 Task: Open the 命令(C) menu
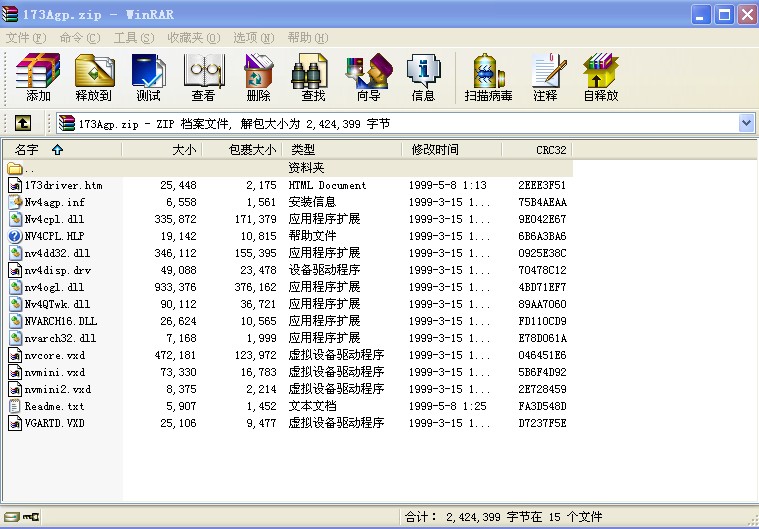tap(80, 38)
